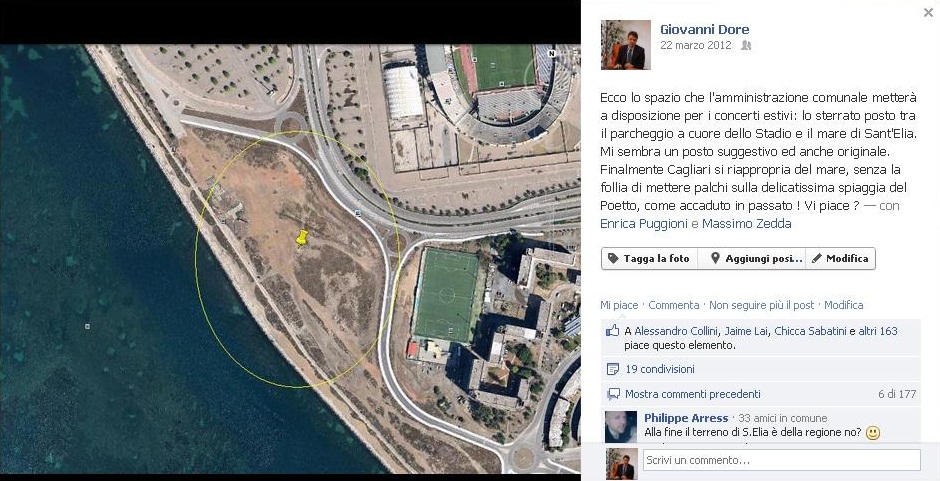Open 19 condivisioni shares list
The image size is (940, 481).
click(660, 369)
